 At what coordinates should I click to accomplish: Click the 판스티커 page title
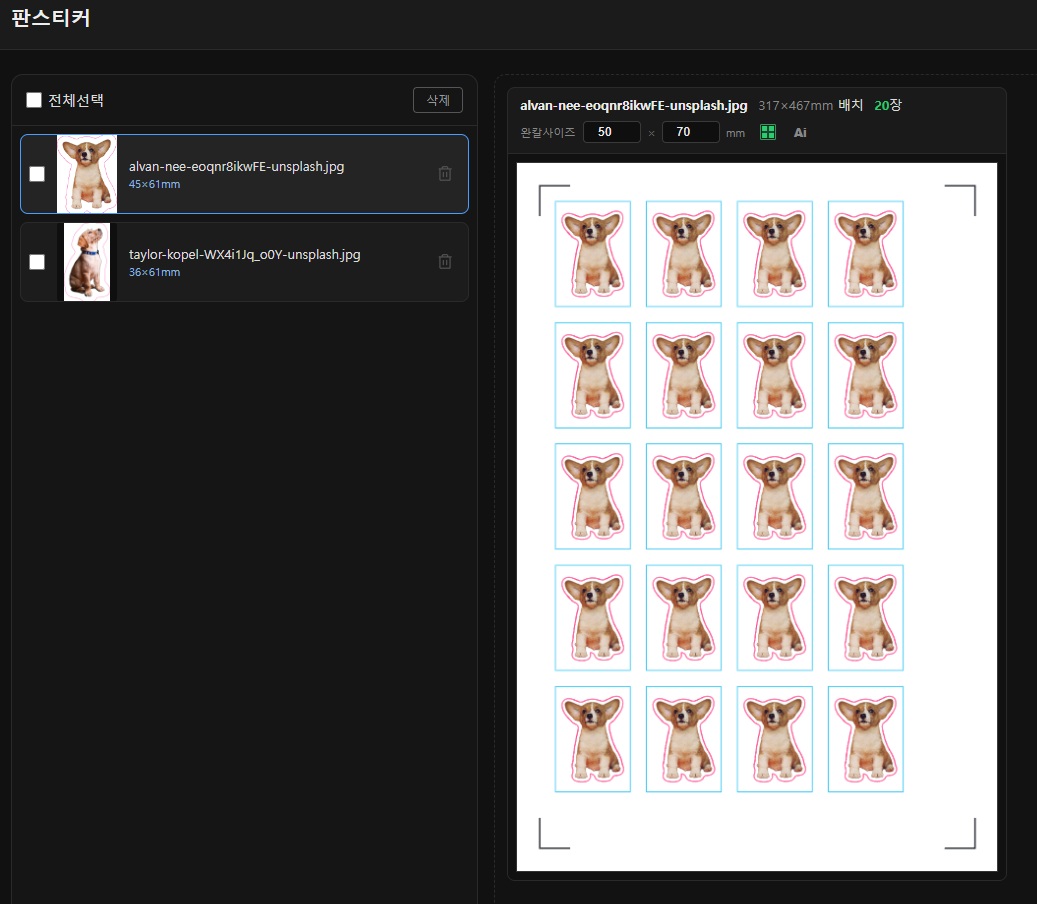51,18
